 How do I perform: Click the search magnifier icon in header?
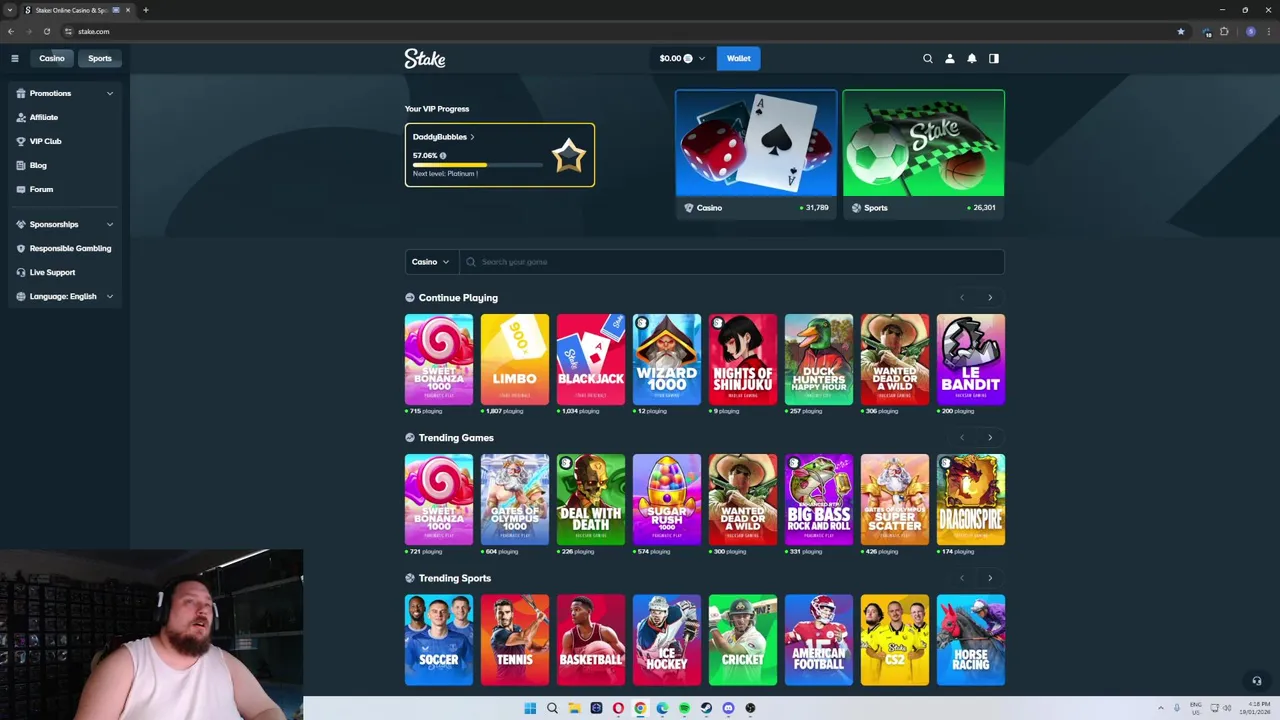(x=928, y=58)
